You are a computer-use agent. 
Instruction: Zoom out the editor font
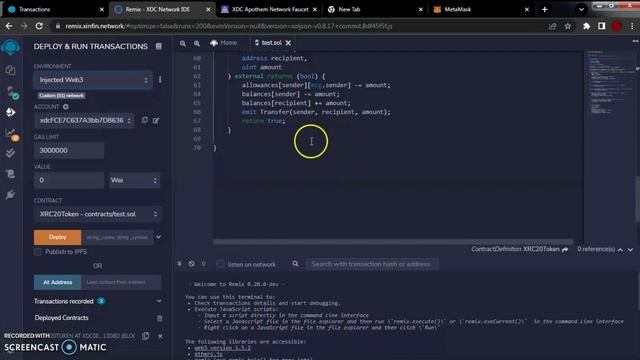click(183, 43)
